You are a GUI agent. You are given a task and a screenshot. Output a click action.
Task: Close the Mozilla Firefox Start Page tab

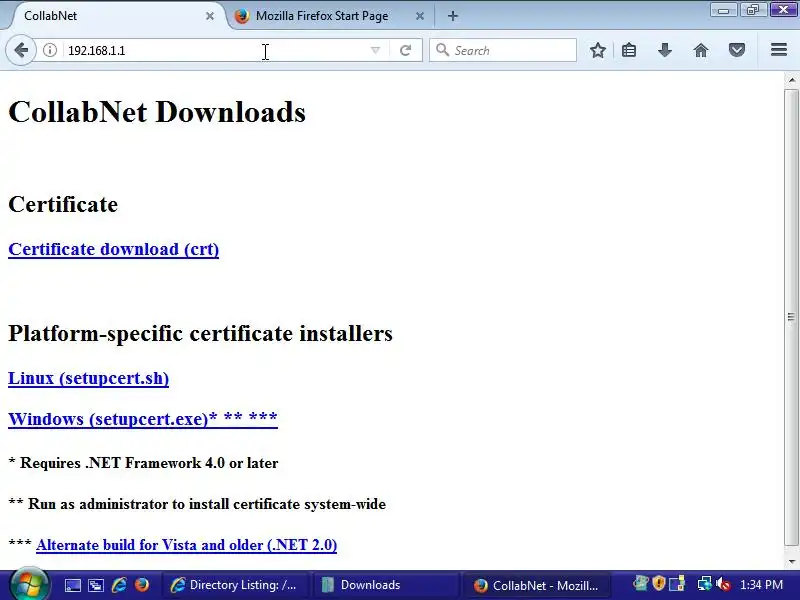pyautogui.click(x=420, y=16)
